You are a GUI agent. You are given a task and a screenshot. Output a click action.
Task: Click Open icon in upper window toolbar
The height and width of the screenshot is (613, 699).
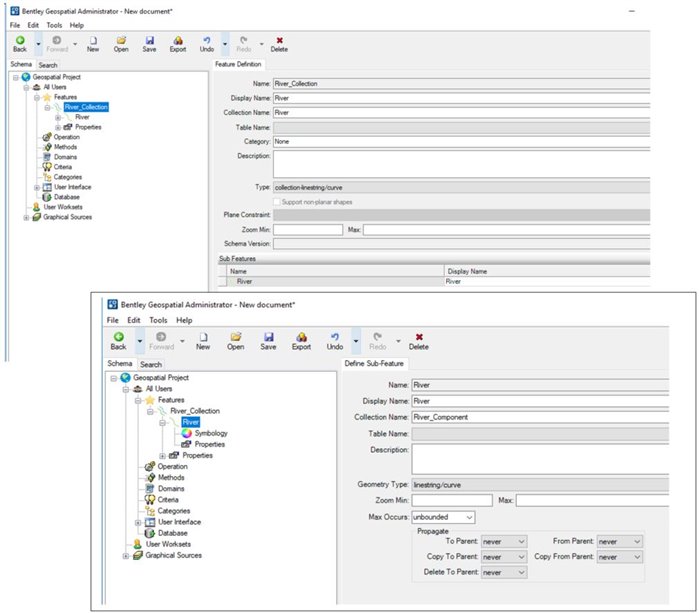121,41
